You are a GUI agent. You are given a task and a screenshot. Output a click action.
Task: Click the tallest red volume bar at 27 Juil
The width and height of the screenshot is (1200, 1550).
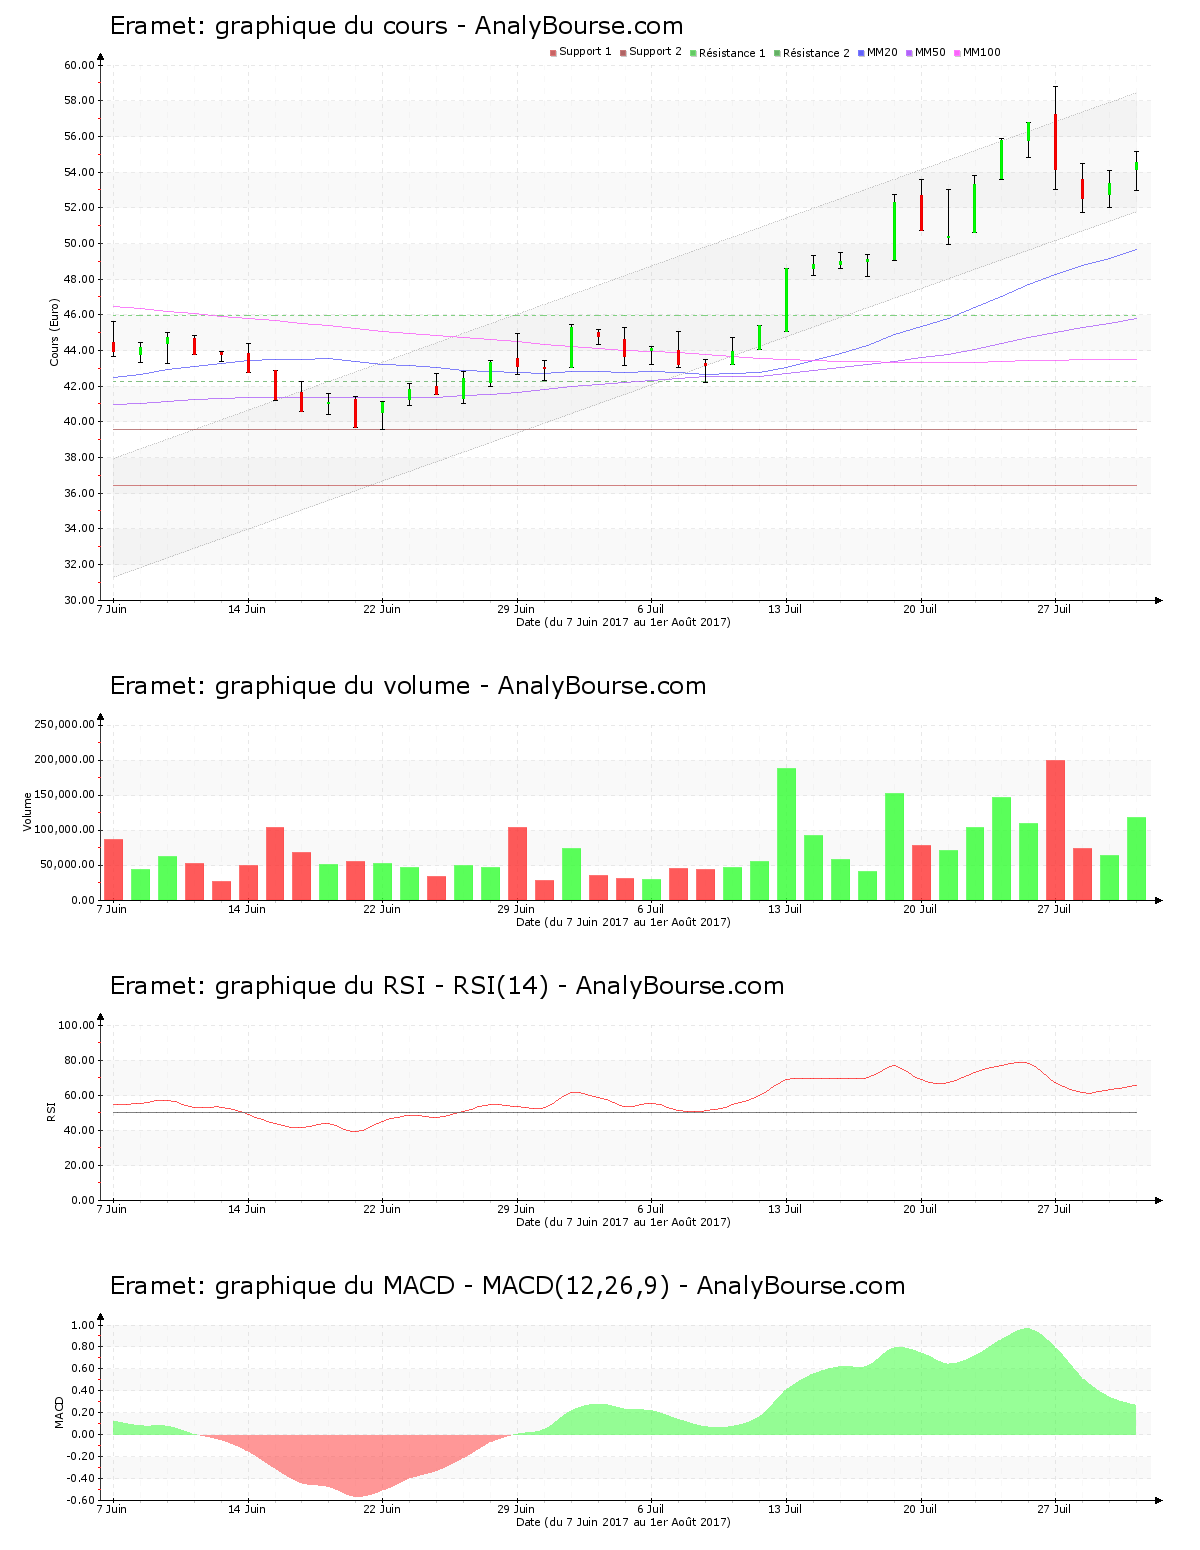click(x=1055, y=830)
